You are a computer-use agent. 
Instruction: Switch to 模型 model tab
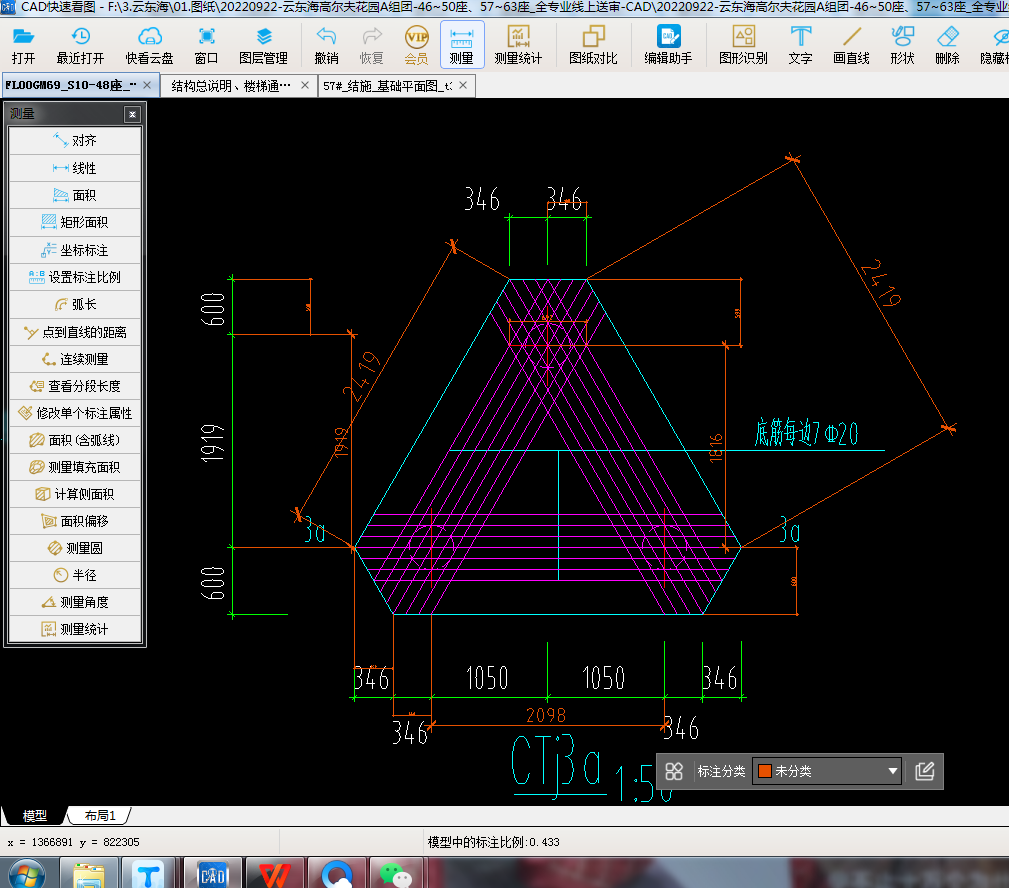[x=34, y=816]
